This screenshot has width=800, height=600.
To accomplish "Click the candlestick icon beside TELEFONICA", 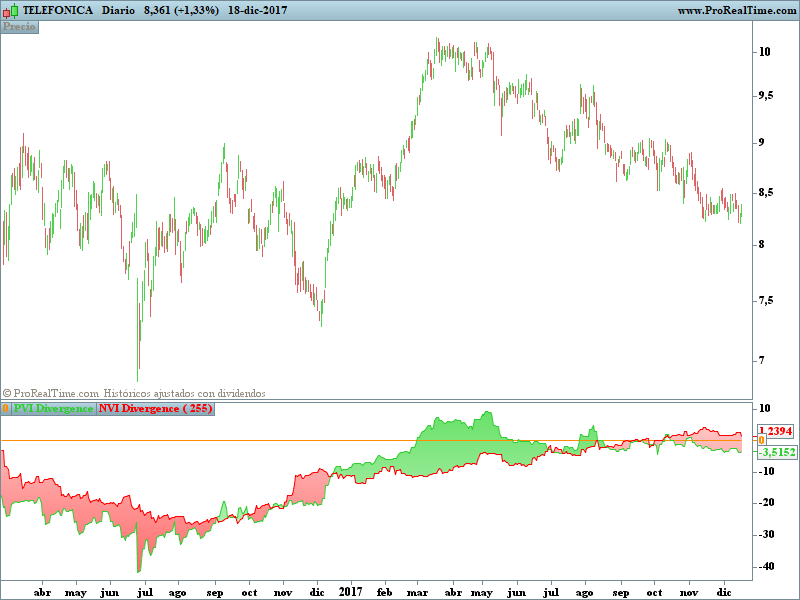I will click(x=10, y=10).
